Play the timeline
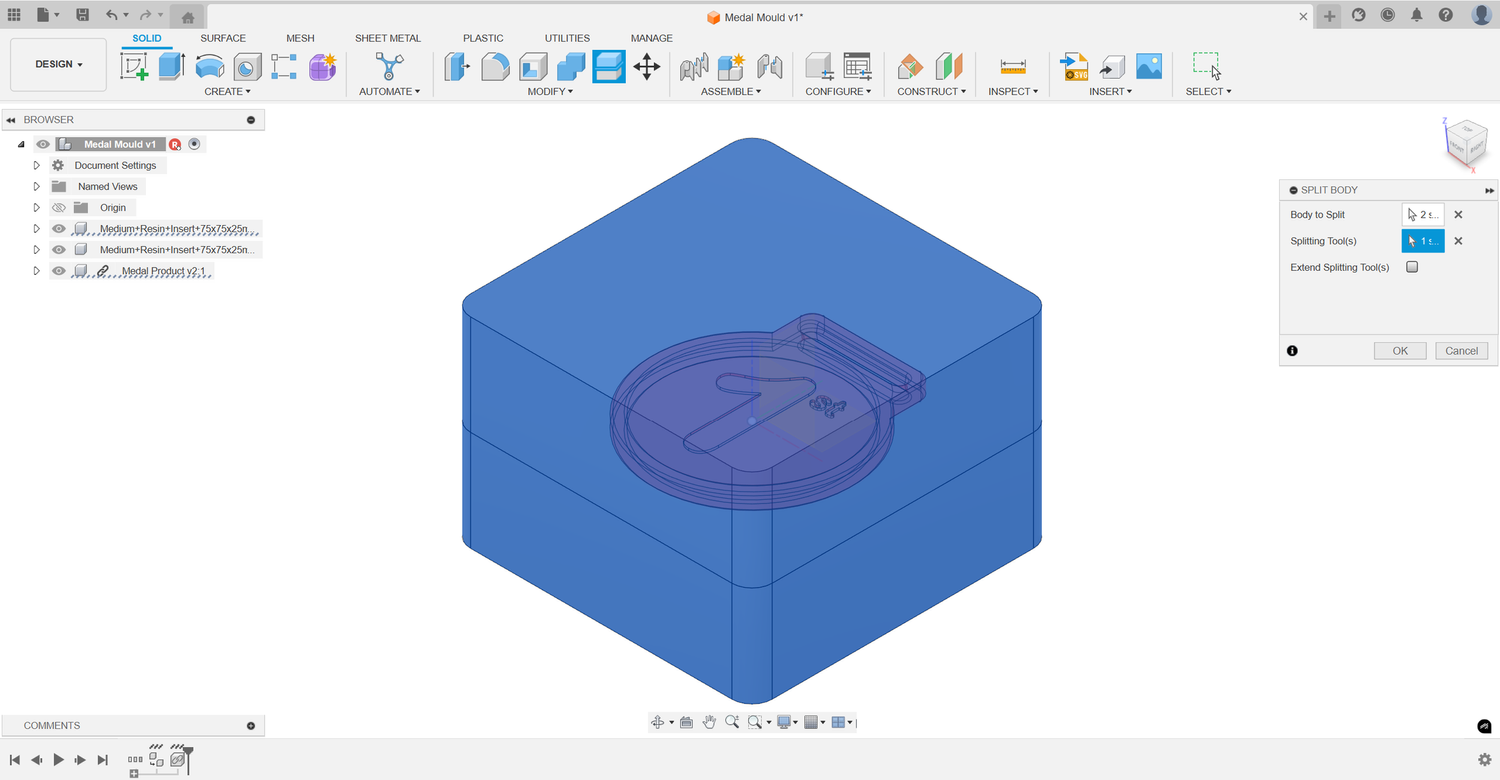The height and width of the screenshot is (780, 1500). click(58, 760)
